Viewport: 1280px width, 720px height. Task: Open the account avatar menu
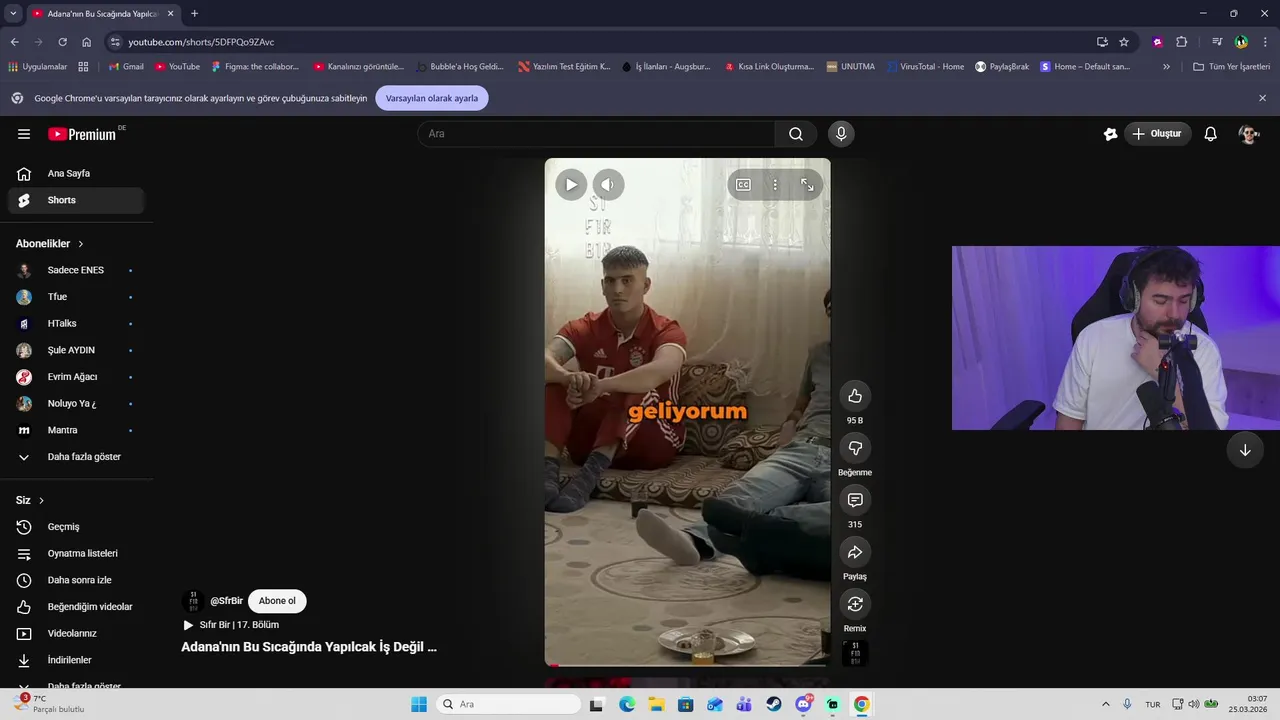tap(1248, 134)
